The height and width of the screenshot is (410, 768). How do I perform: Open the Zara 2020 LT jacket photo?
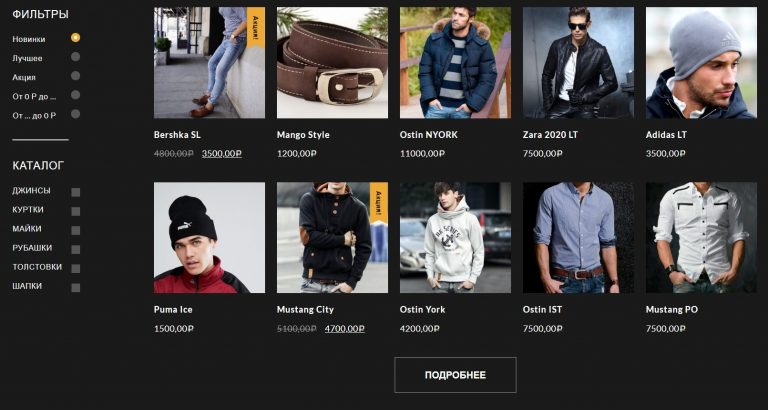578,63
